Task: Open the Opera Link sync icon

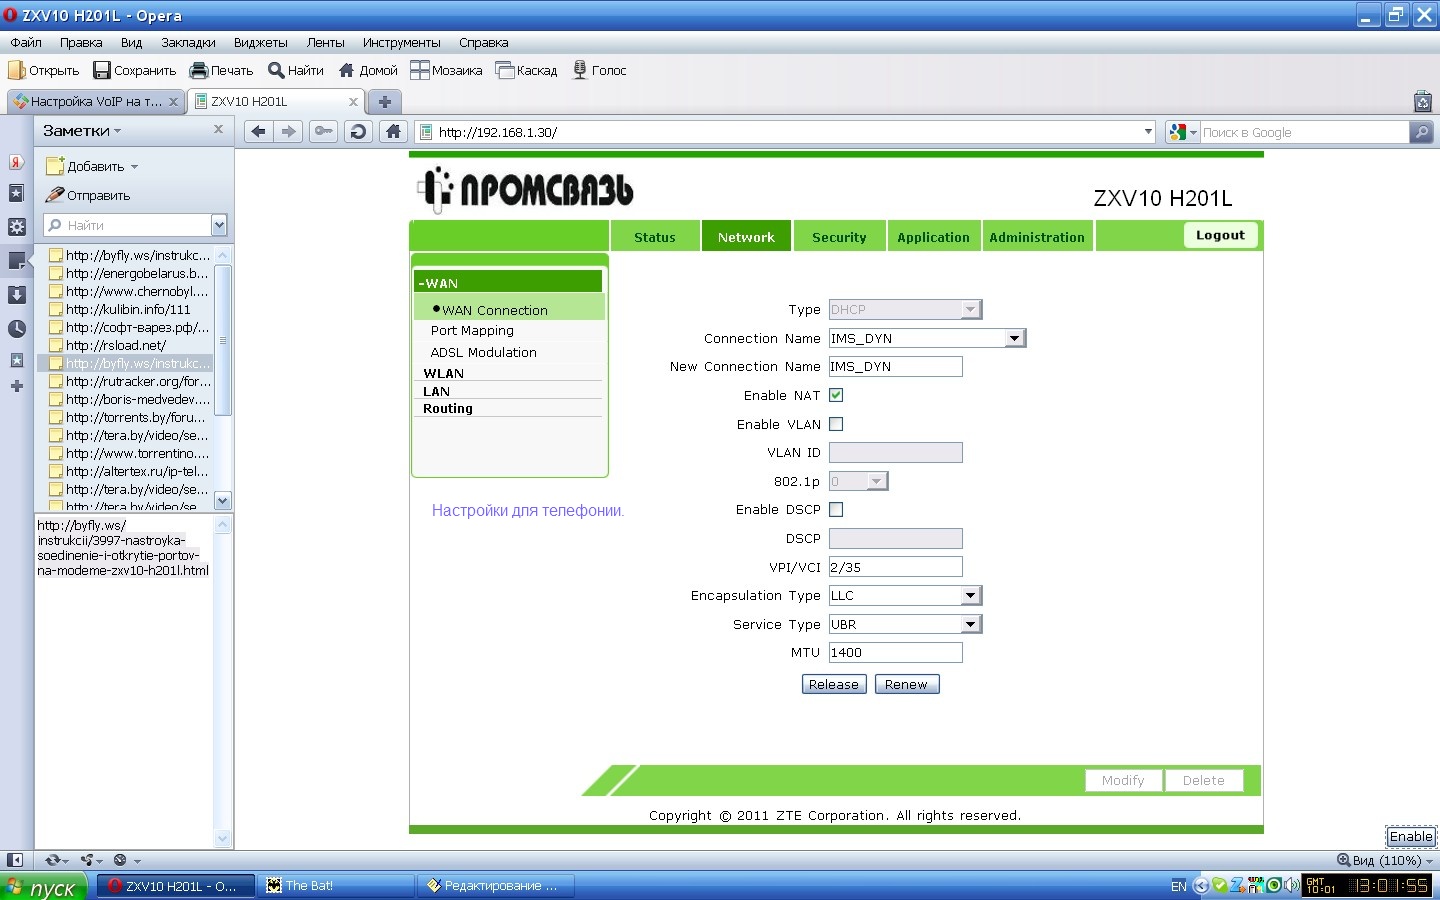Action: (55, 860)
